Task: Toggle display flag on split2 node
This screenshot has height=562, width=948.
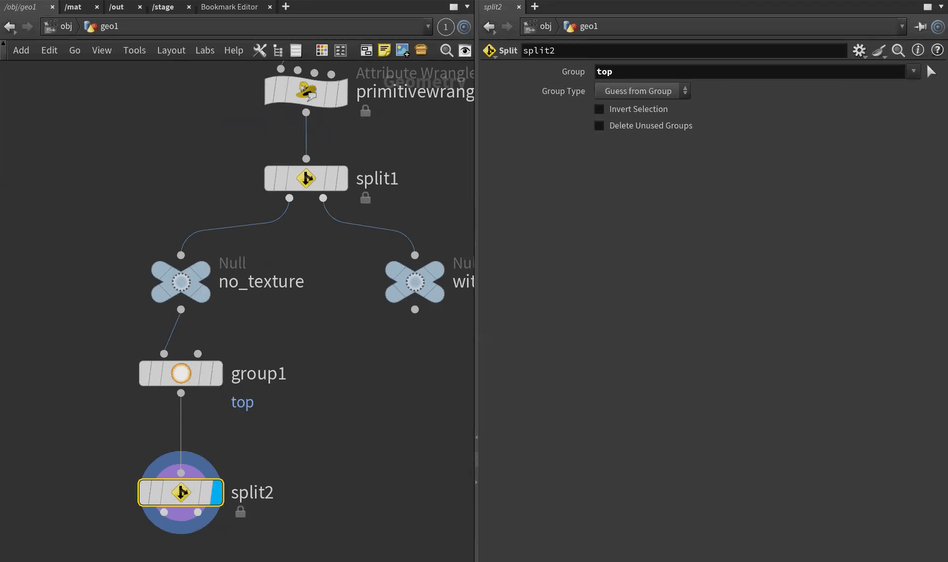Action: click(215, 492)
